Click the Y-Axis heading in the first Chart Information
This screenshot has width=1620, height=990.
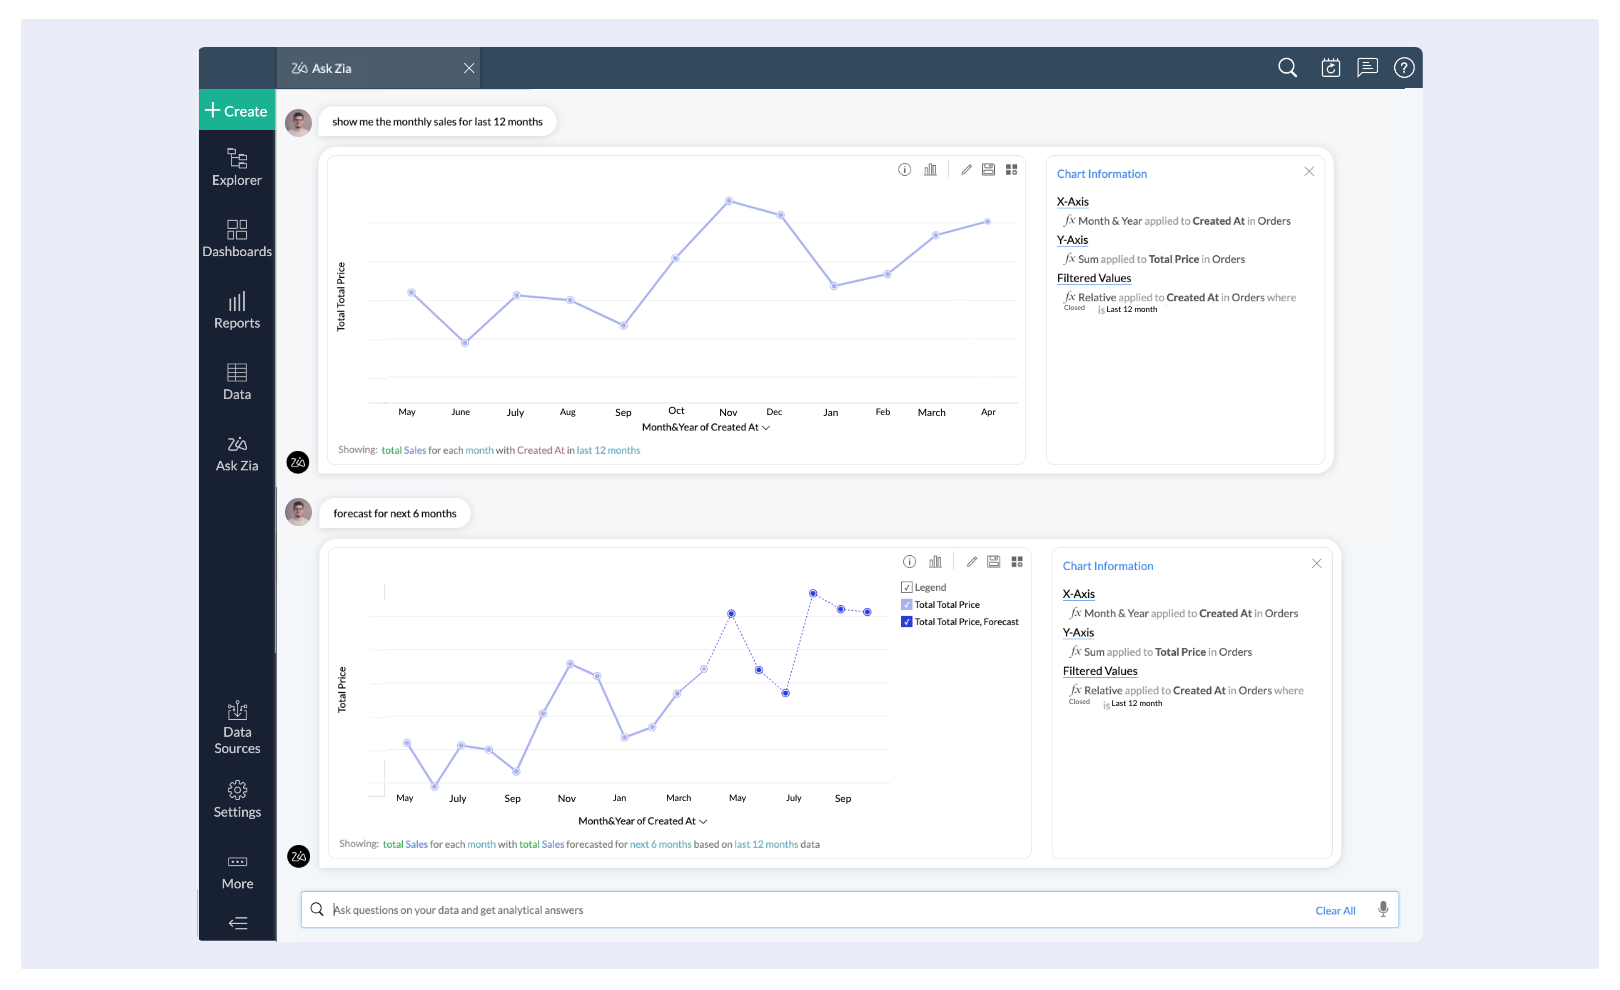point(1073,240)
